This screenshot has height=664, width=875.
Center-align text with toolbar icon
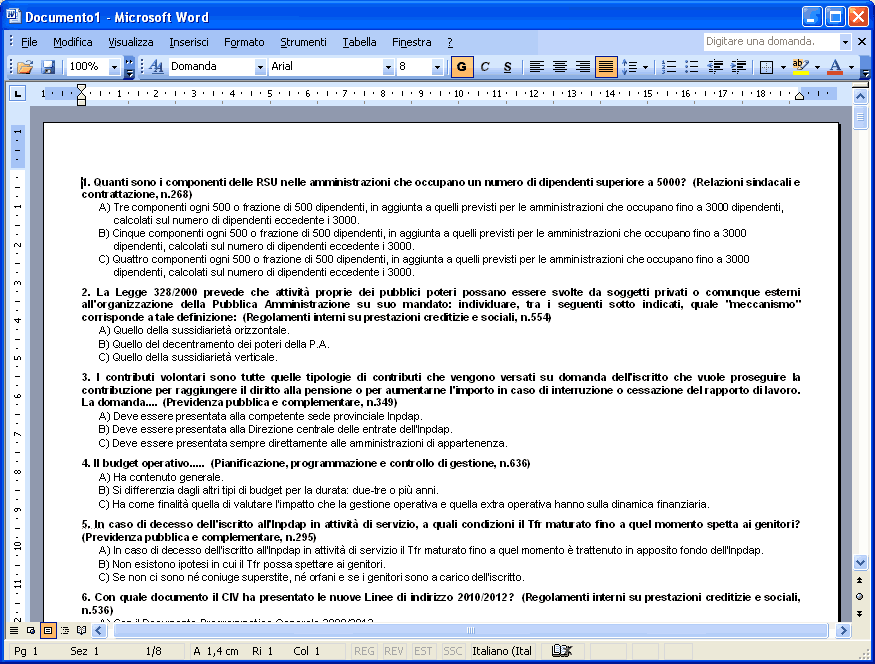click(560, 67)
